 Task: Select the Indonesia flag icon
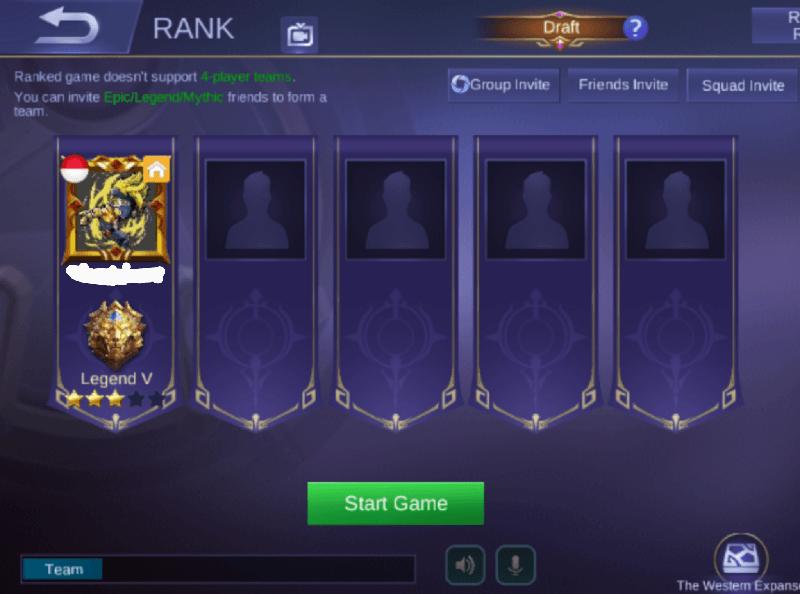[x=74, y=168]
